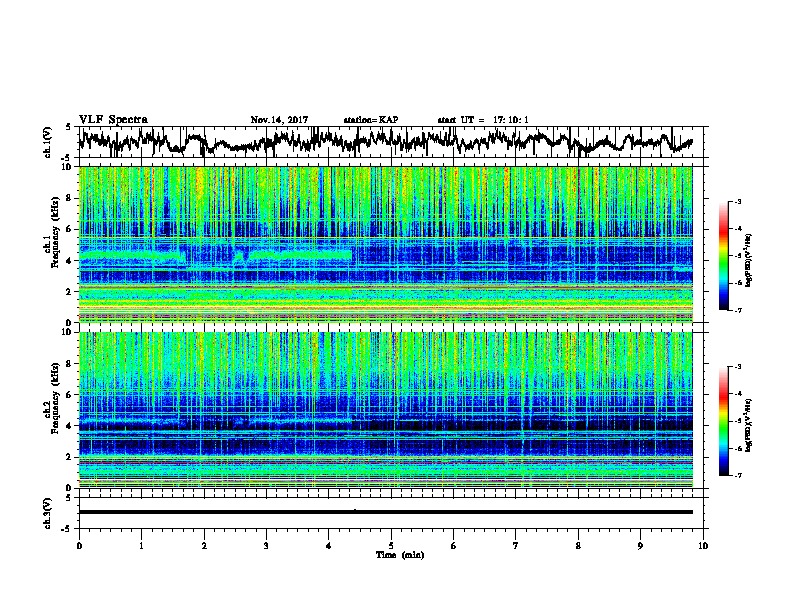This screenshot has height=612, width=792.
Task: Click the ch.2 spectrogram color scale bar
Action: tap(724, 421)
